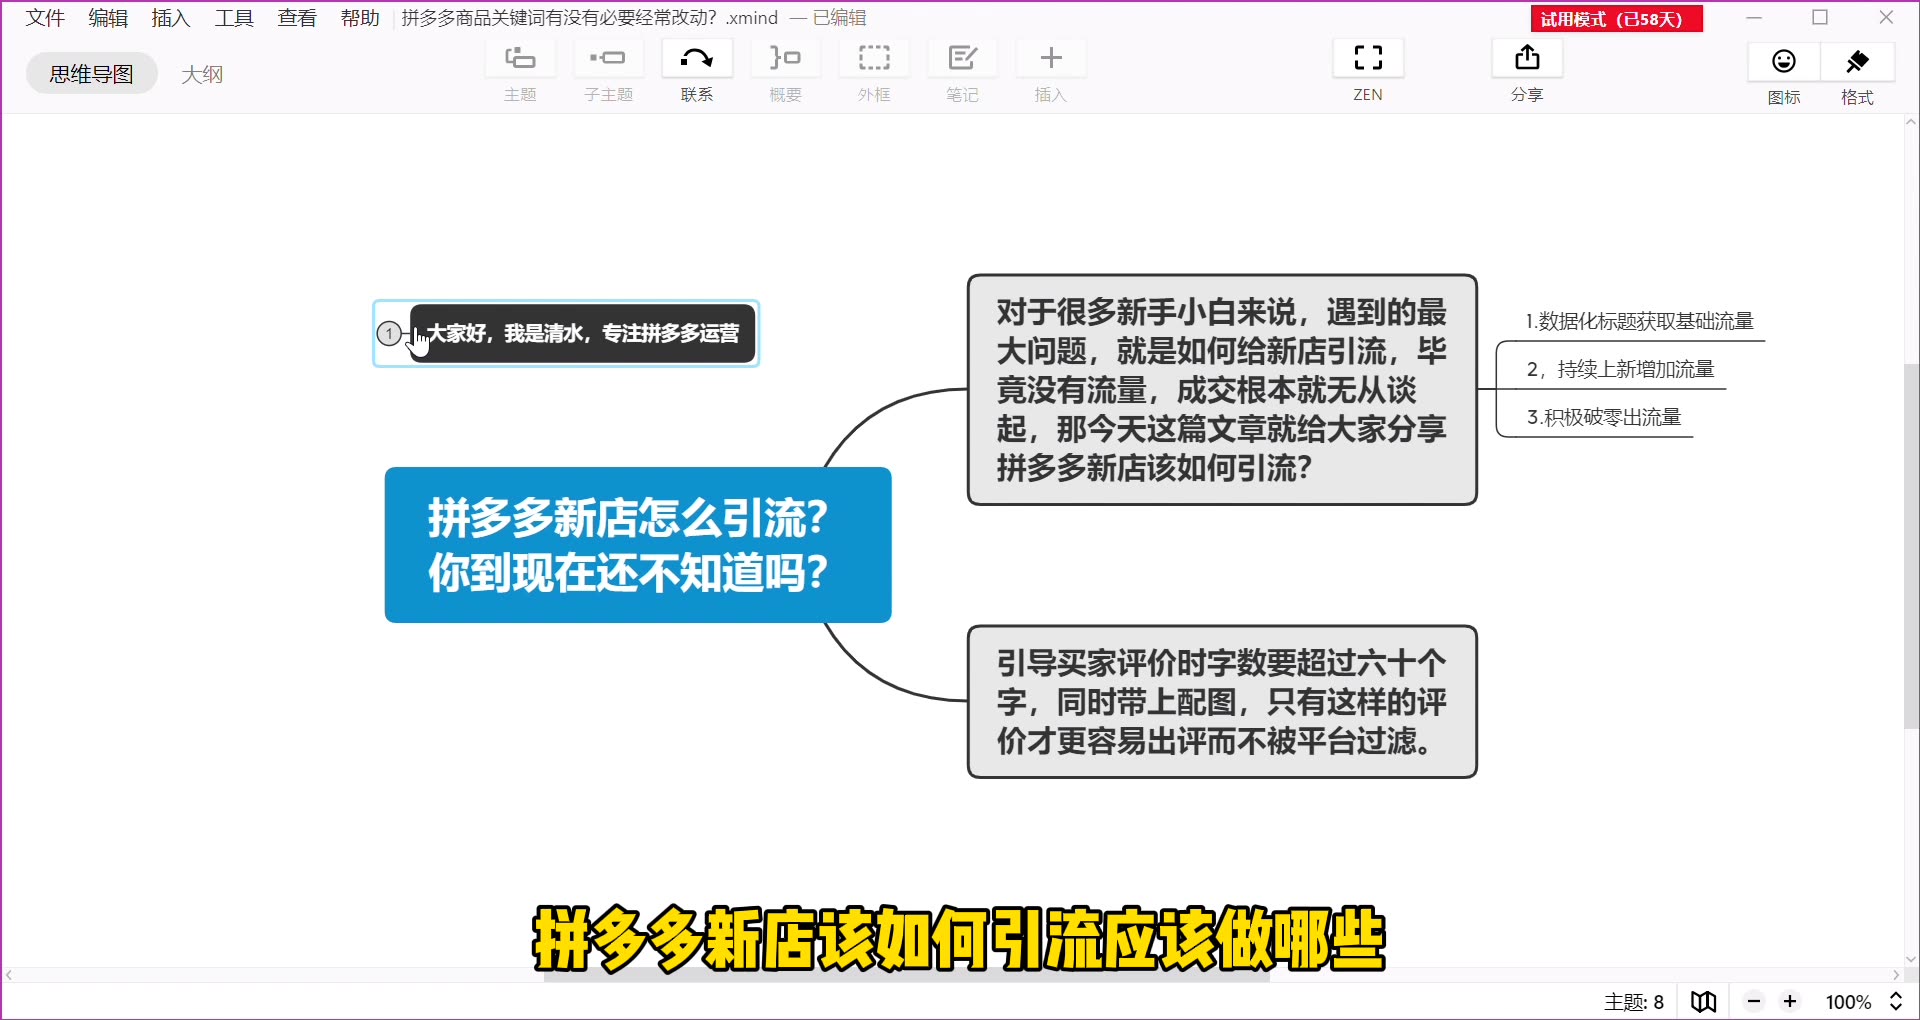The width and height of the screenshot is (1920, 1020).
Task: Click the vertical scrollbar thumb
Action: point(1911,546)
